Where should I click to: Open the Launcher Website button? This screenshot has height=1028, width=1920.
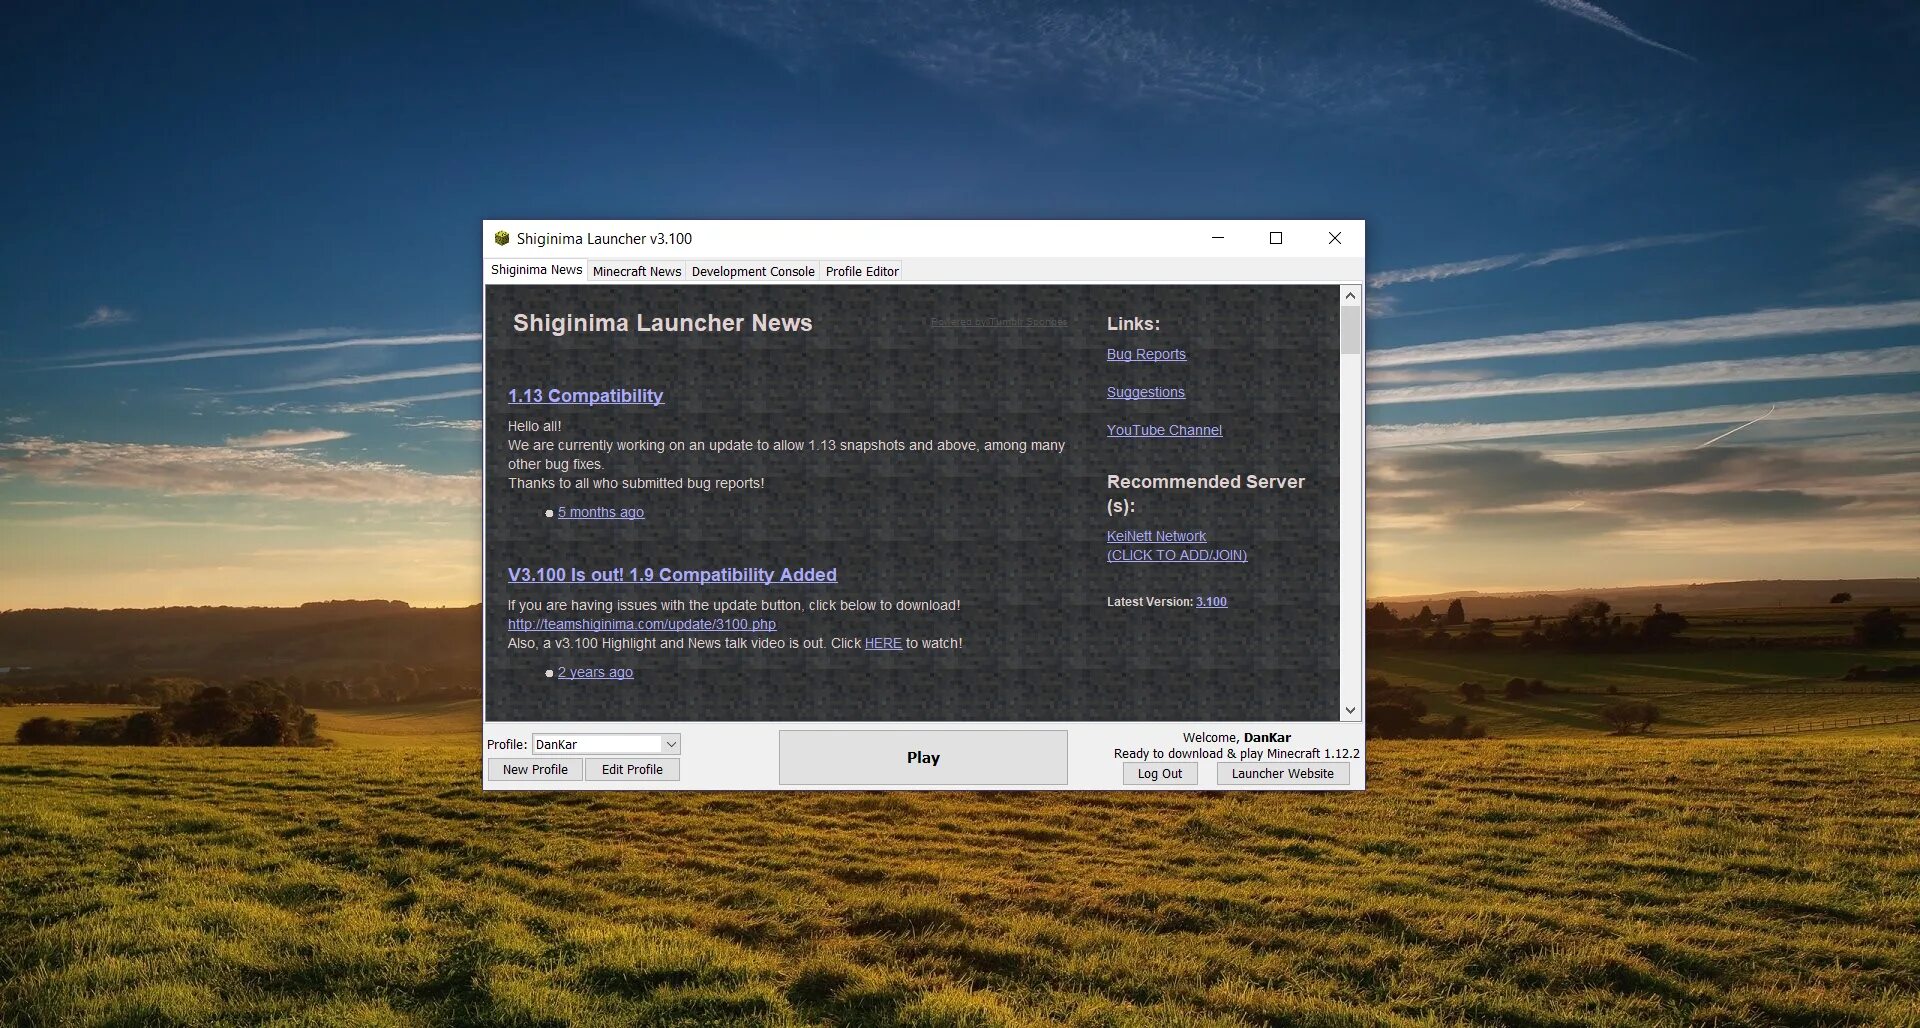tap(1283, 774)
